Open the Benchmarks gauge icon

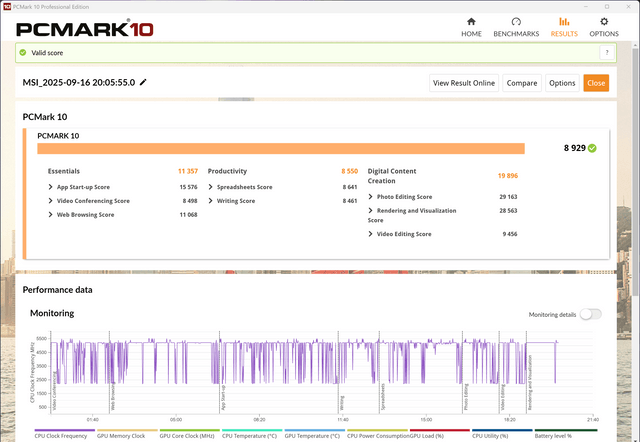pos(516,22)
